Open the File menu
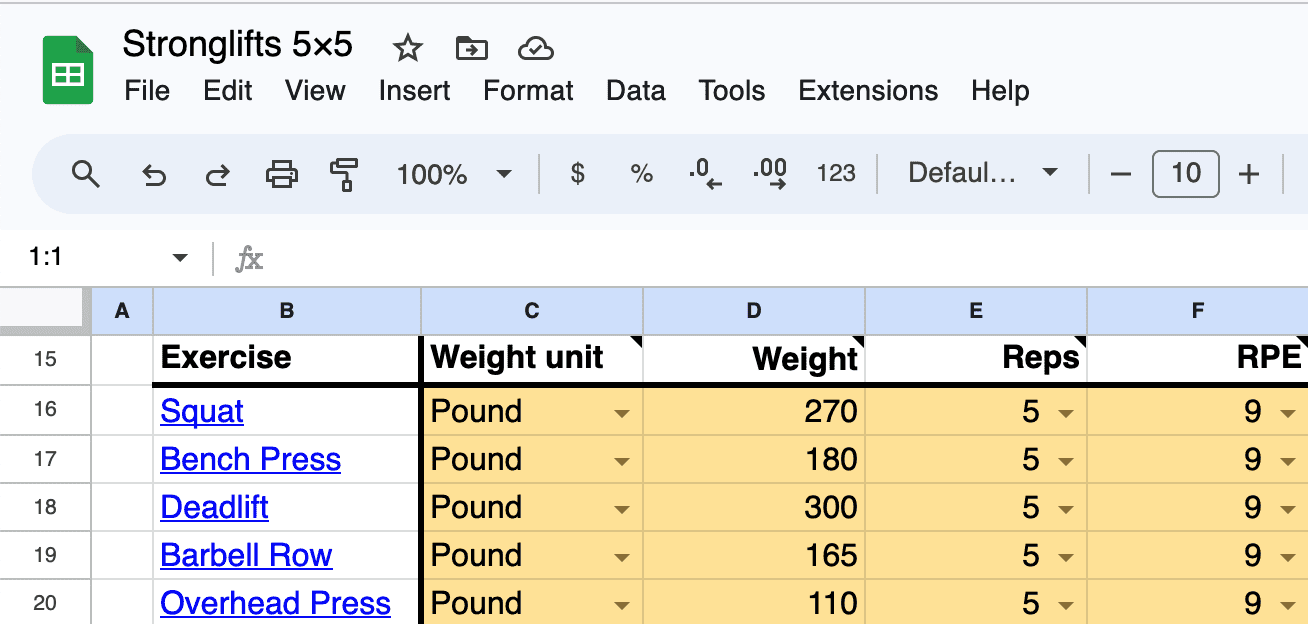 (147, 91)
